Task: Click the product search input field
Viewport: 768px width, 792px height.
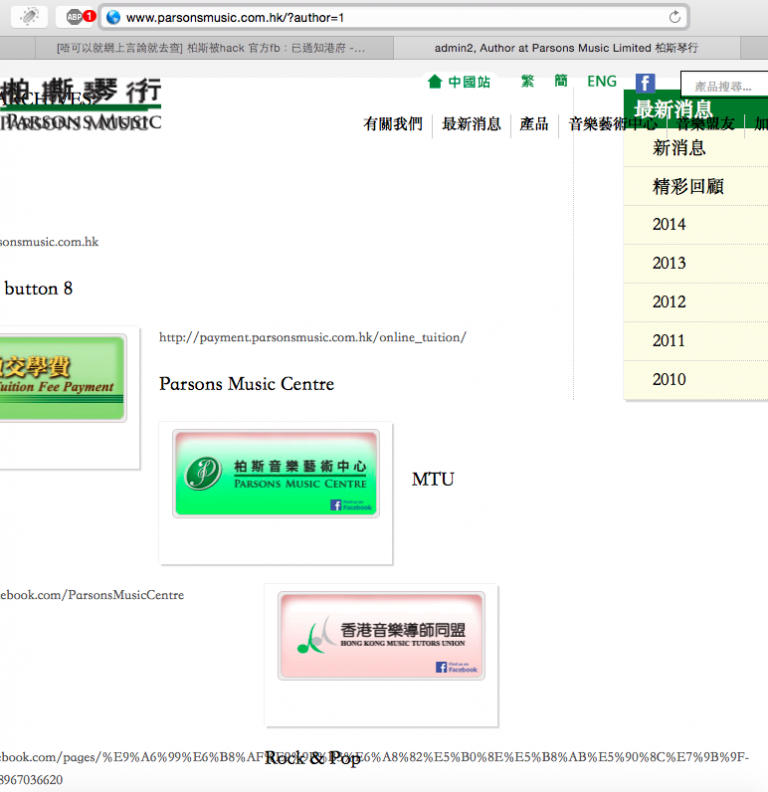Action: tap(725, 86)
